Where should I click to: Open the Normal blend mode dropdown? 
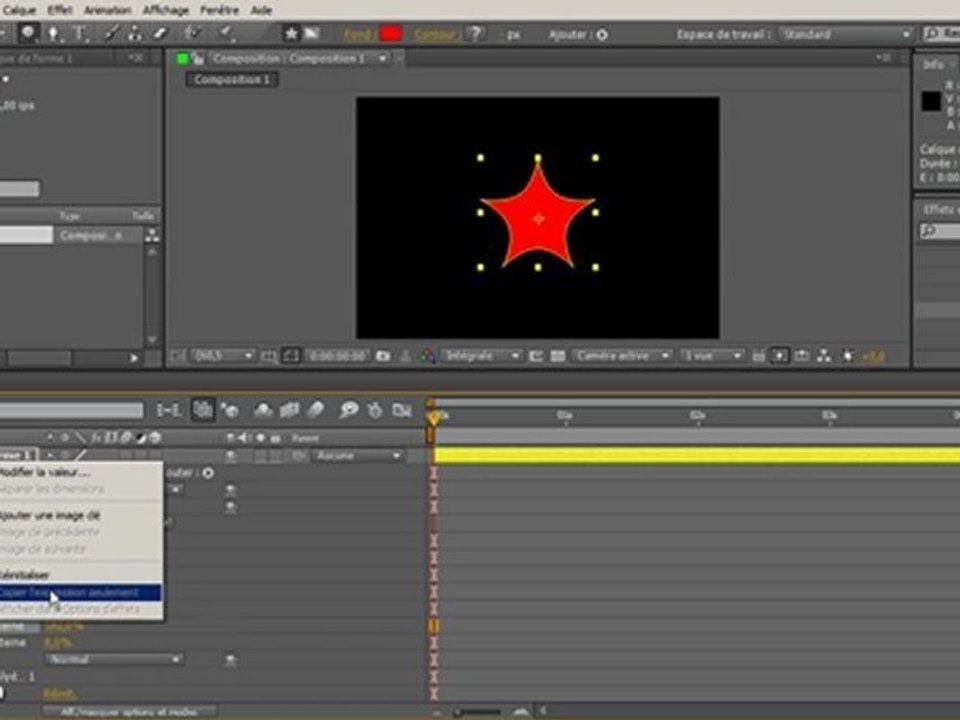coord(114,659)
